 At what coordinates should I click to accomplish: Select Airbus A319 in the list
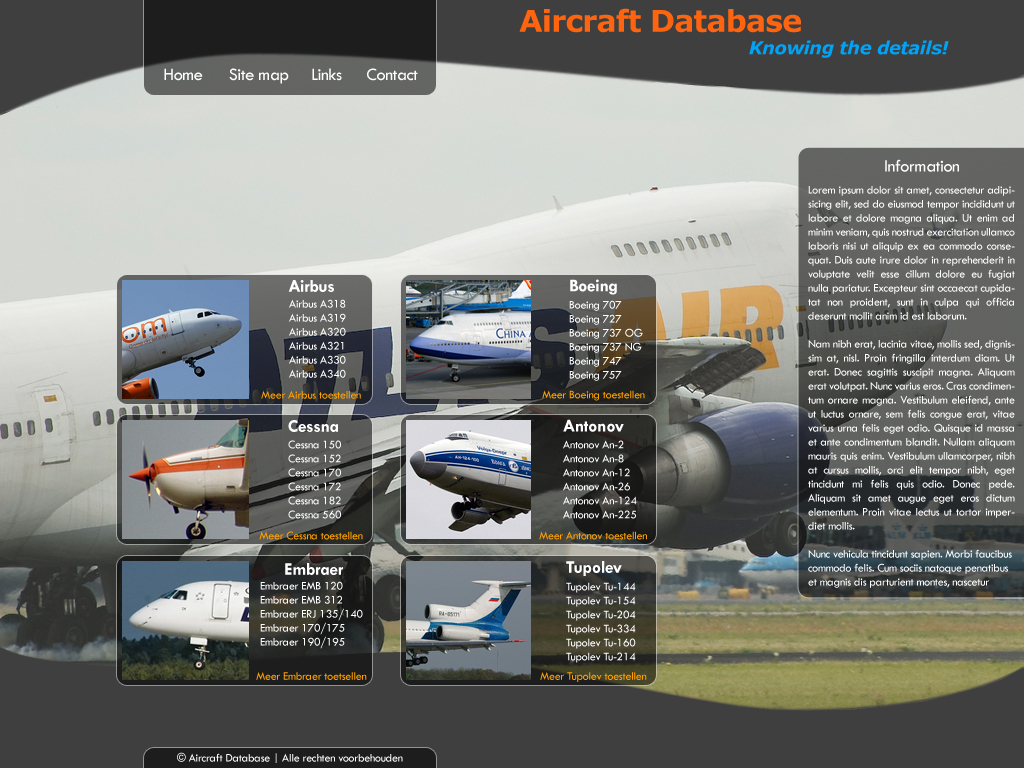pos(317,318)
